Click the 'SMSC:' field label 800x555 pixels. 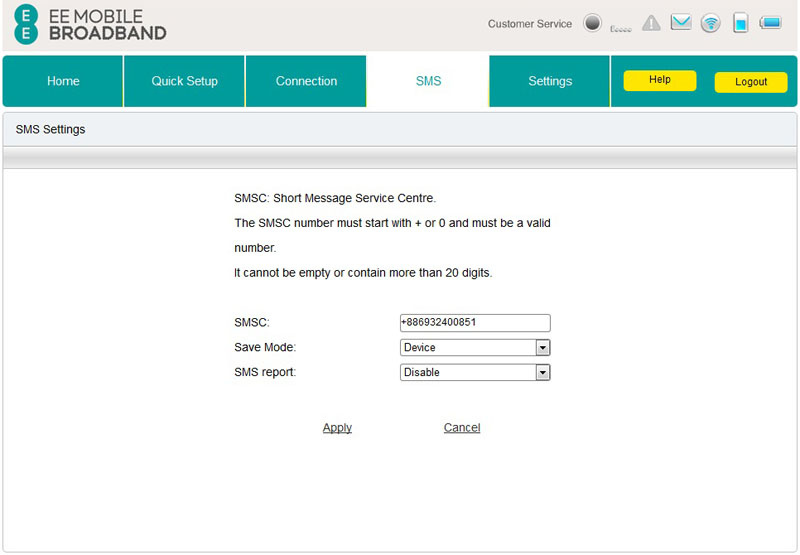click(252, 322)
